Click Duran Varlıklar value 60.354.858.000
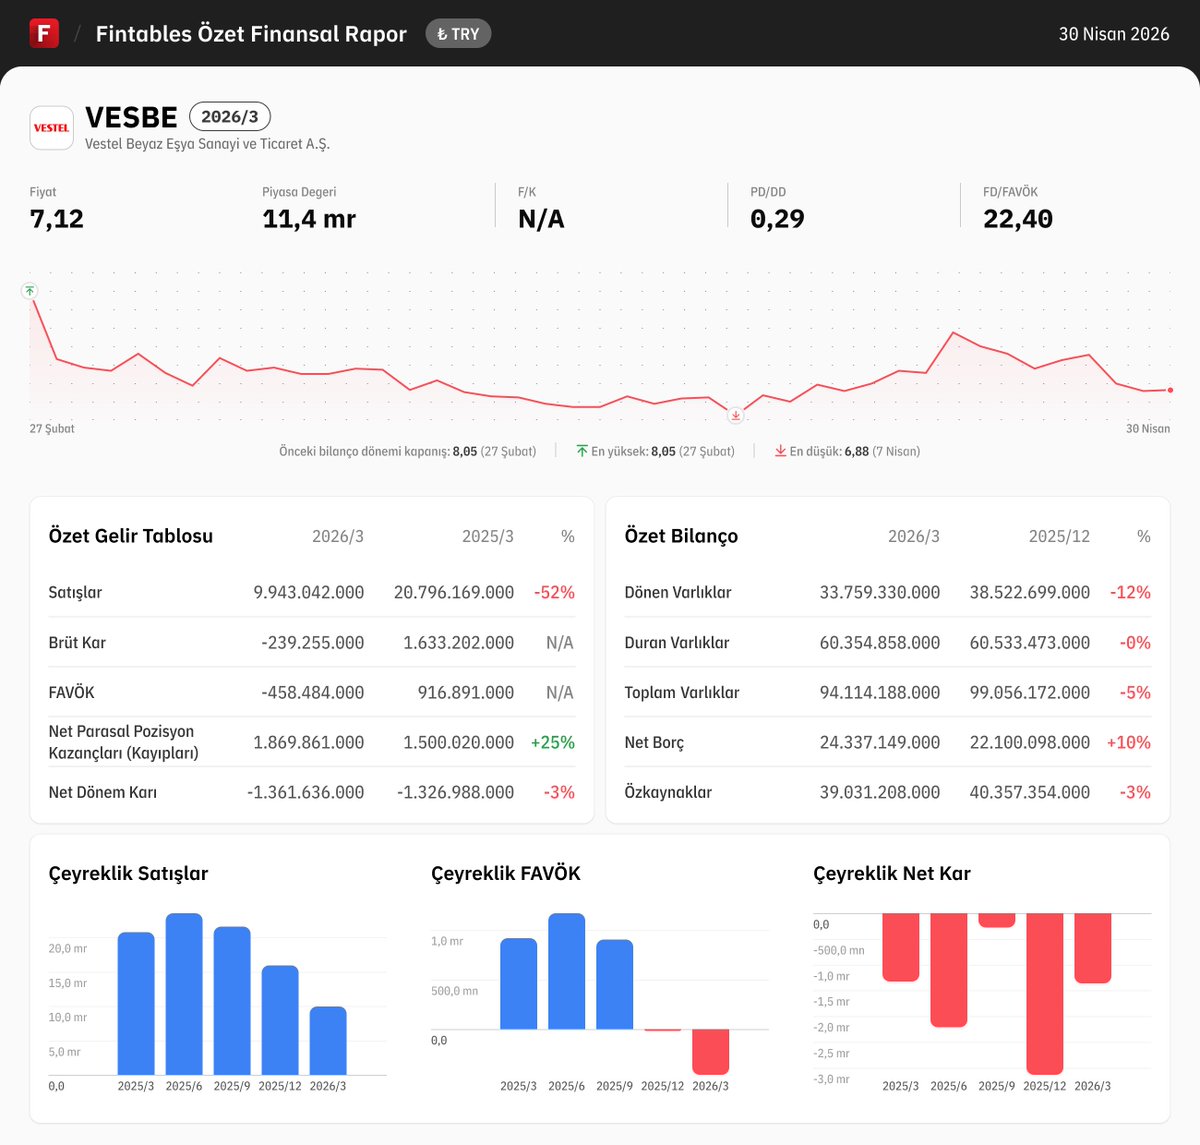Screen dimensions: 1200x1145 click(x=880, y=642)
